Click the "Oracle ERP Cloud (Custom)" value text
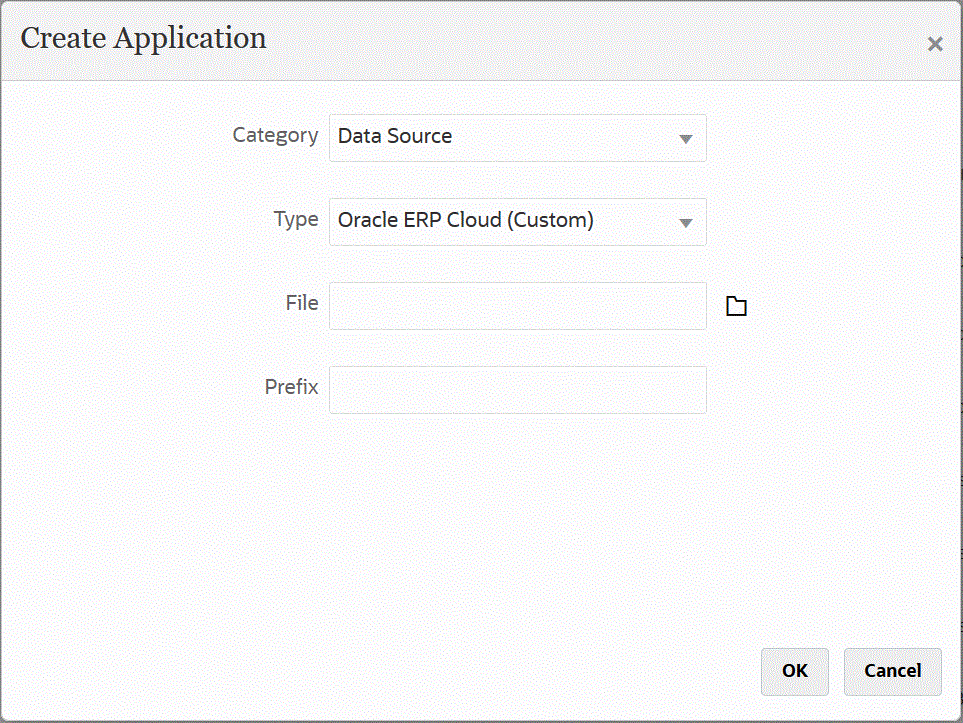The image size is (963, 723). pos(466,221)
